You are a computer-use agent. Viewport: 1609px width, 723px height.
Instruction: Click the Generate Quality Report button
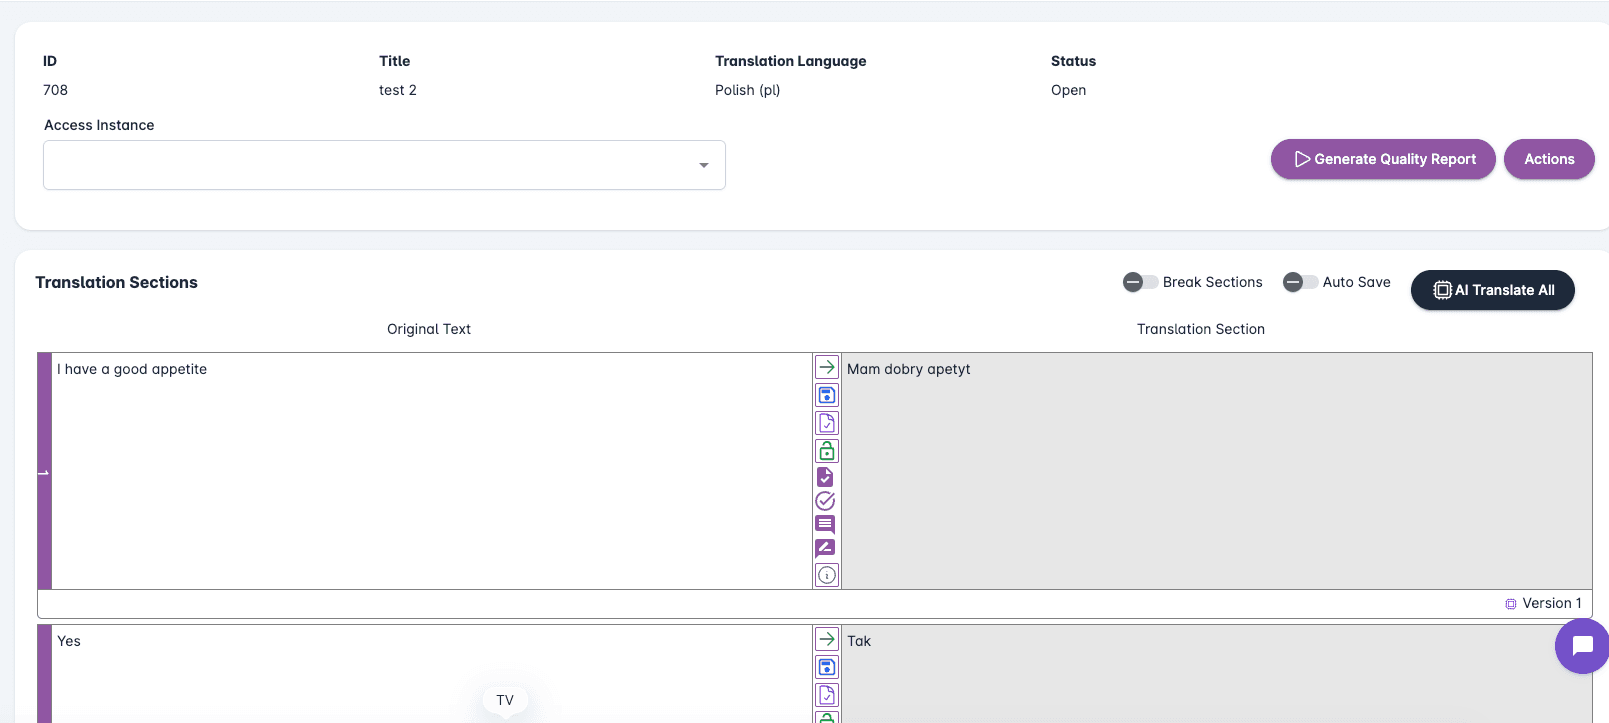pyautogui.click(x=1382, y=159)
